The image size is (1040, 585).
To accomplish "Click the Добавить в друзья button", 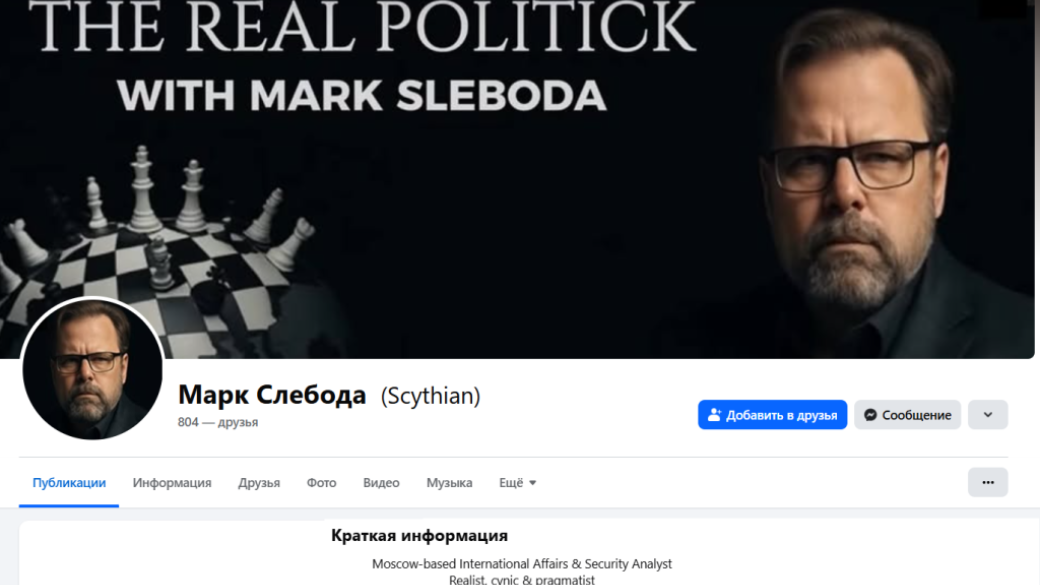I will [x=772, y=415].
